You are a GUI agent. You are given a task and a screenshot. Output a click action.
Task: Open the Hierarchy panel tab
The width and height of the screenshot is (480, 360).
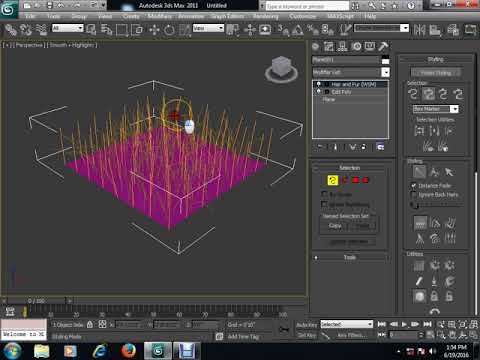[342, 46]
